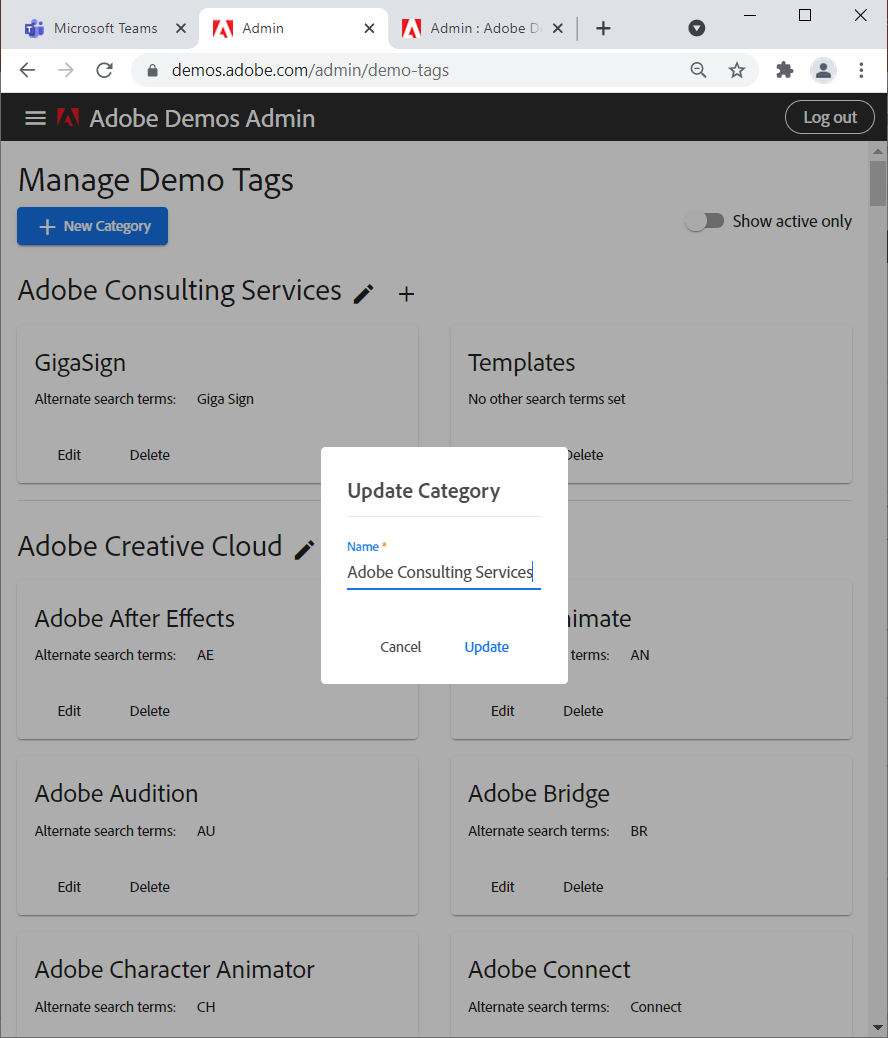This screenshot has width=888, height=1038.
Task: Open Chrome three-dot menu
Action: click(x=861, y=70)
